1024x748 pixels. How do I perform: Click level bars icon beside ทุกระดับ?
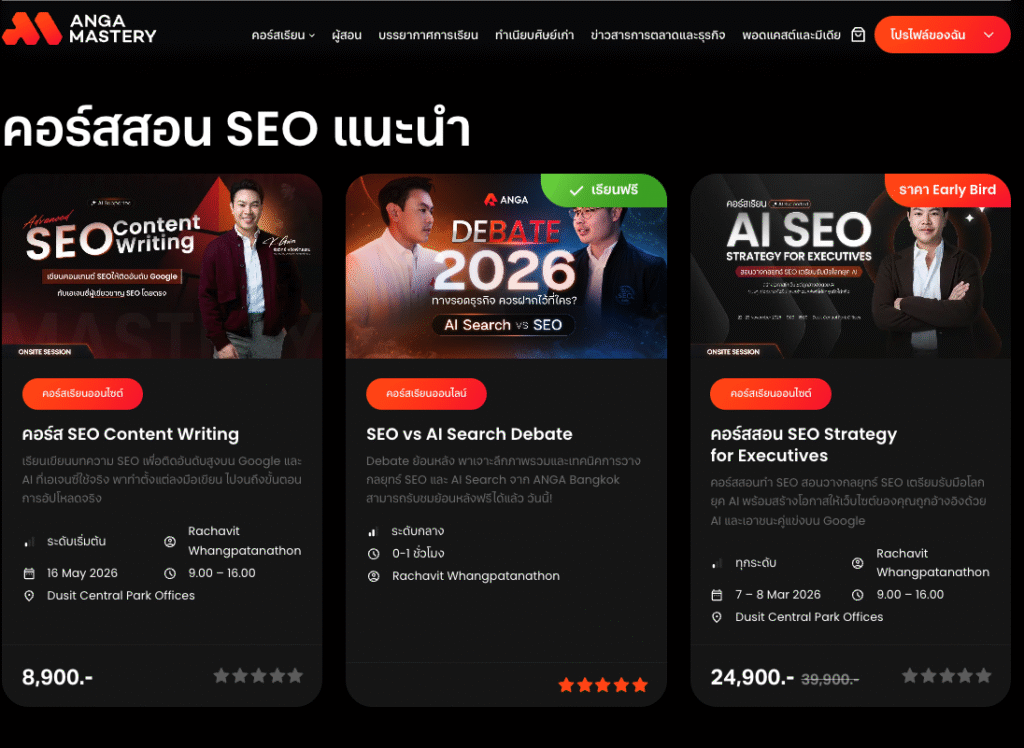(717, 563)
